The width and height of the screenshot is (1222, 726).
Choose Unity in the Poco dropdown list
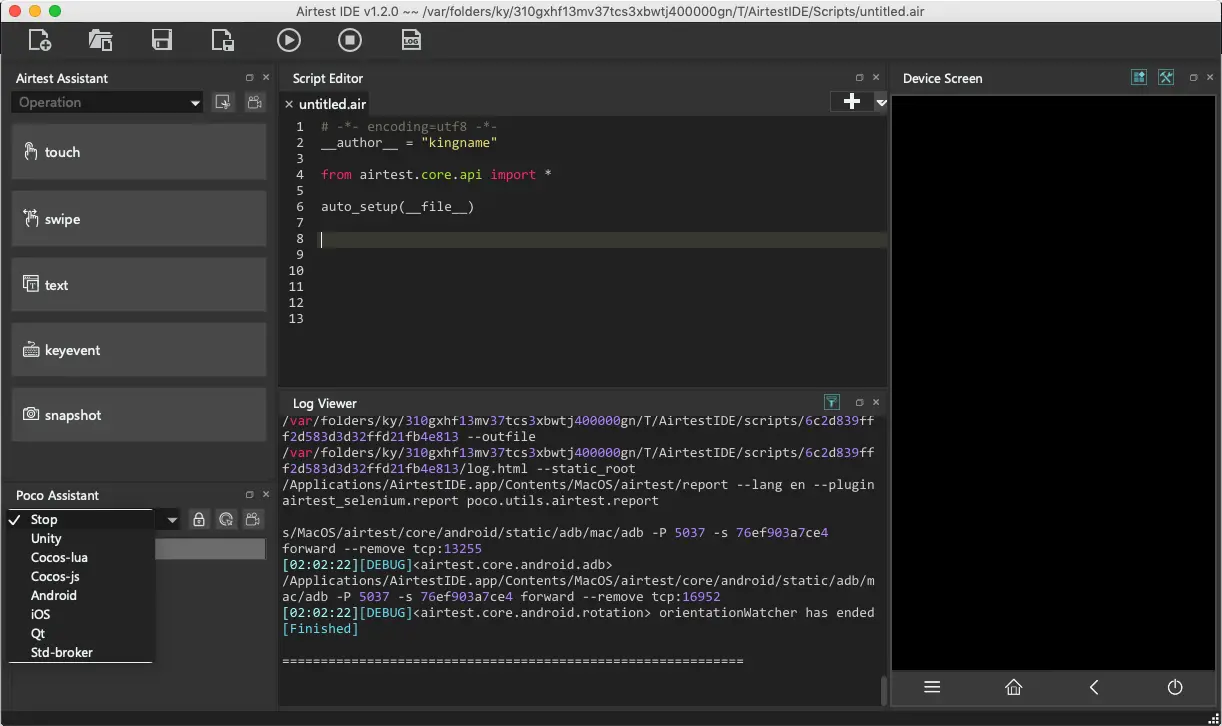(x=46, y=538)
